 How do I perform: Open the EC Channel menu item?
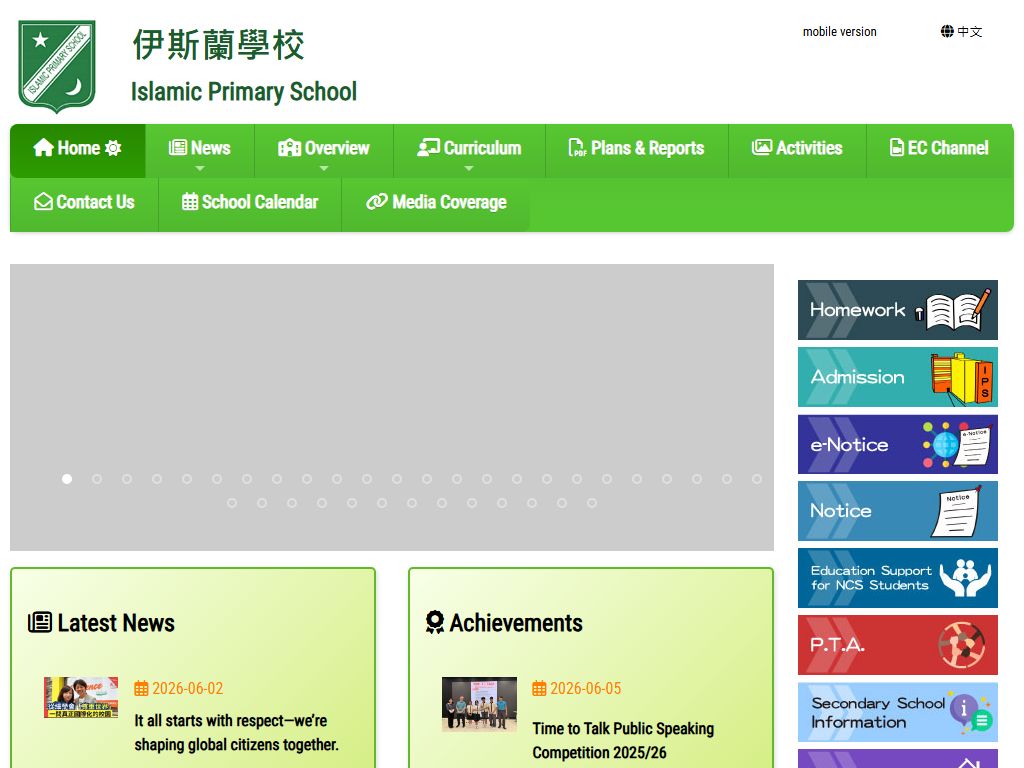point(940,151)
